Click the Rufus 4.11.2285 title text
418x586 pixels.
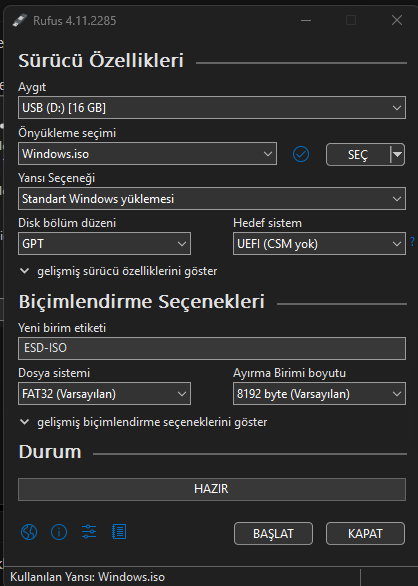(75, 21)
